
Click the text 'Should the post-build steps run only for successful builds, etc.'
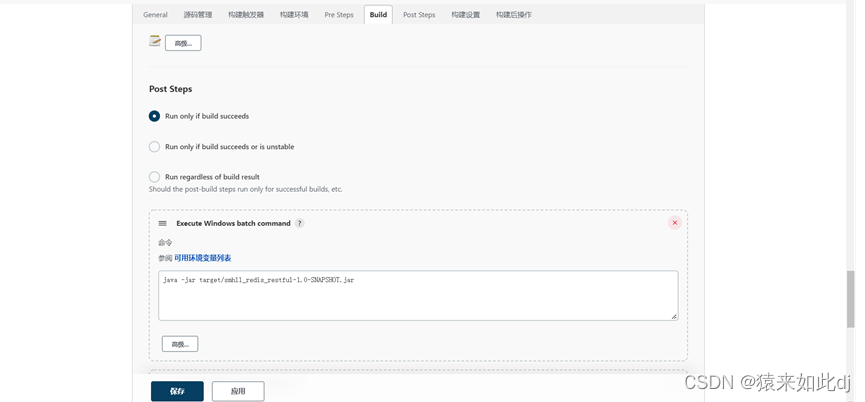click(245, 189)
